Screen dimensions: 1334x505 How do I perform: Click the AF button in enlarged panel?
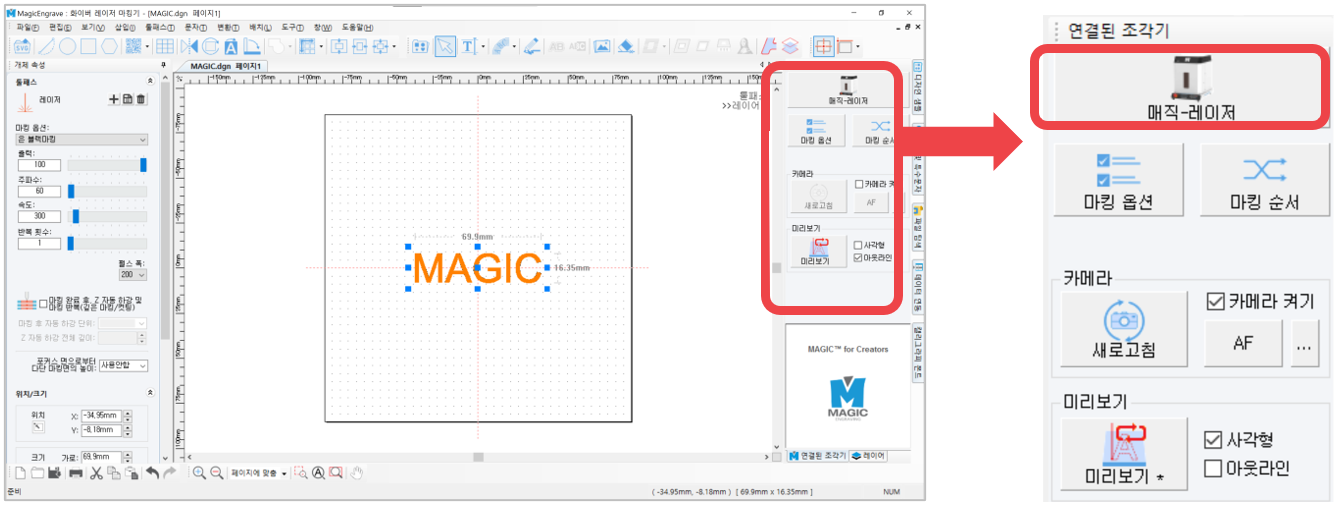click(1243, 342)
